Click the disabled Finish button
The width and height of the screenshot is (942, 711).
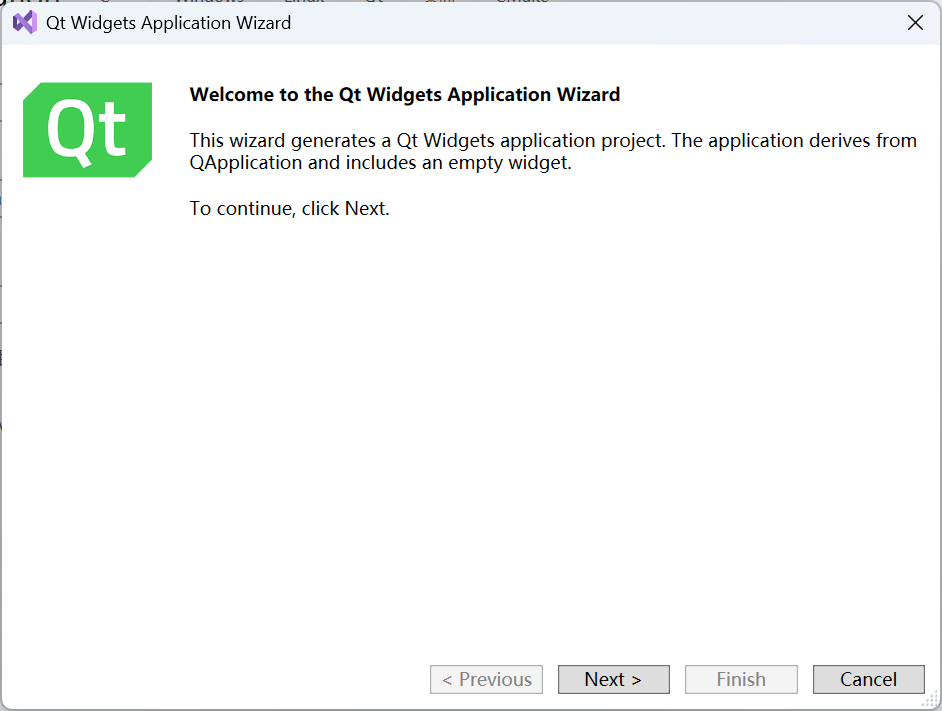(x=741, y=679)
